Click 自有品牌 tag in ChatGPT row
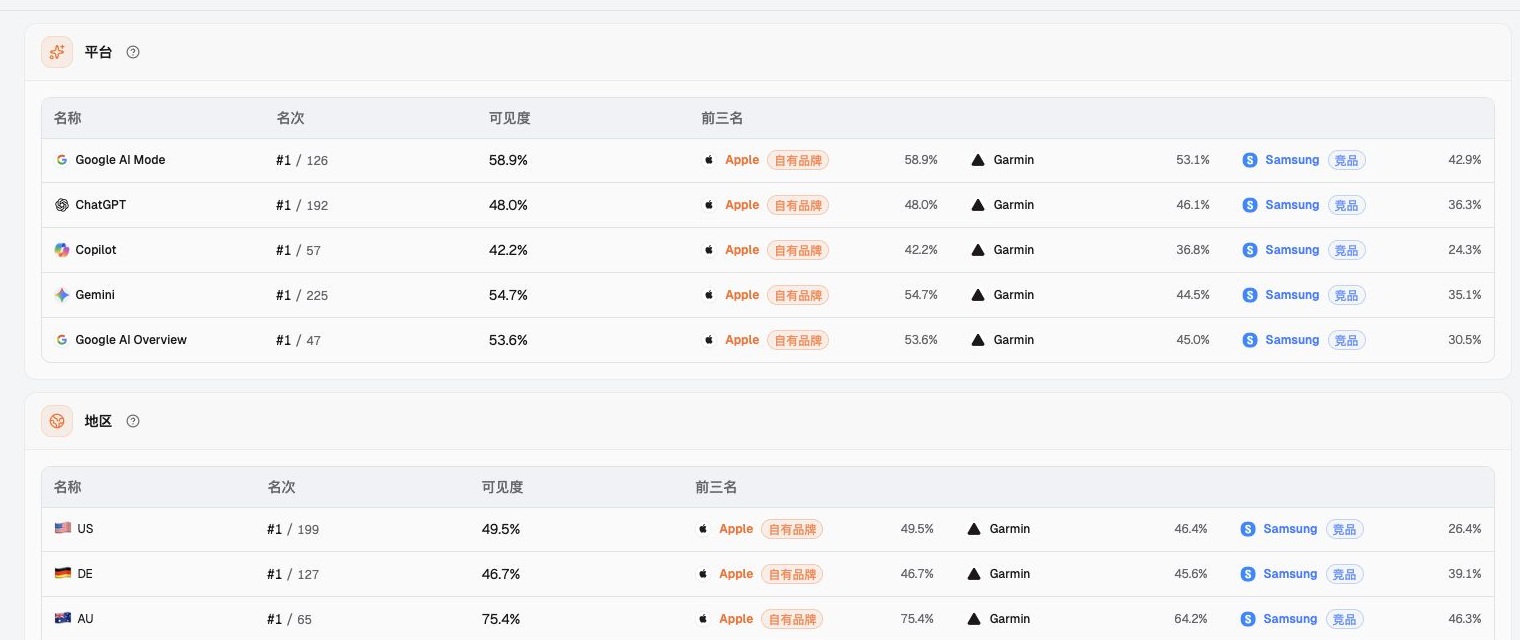The width and height of the screenshot is (1520, 640). [798, 205]
